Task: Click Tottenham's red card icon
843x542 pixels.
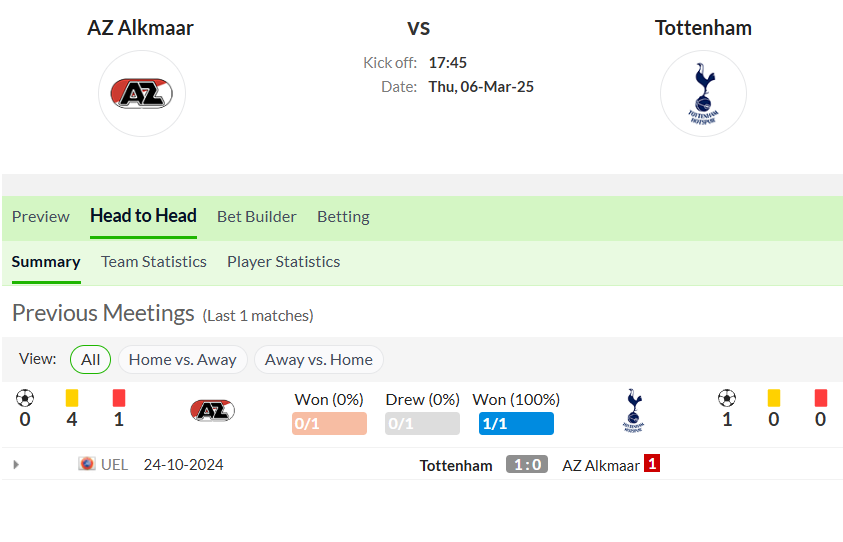Action: tap(821, 398)
